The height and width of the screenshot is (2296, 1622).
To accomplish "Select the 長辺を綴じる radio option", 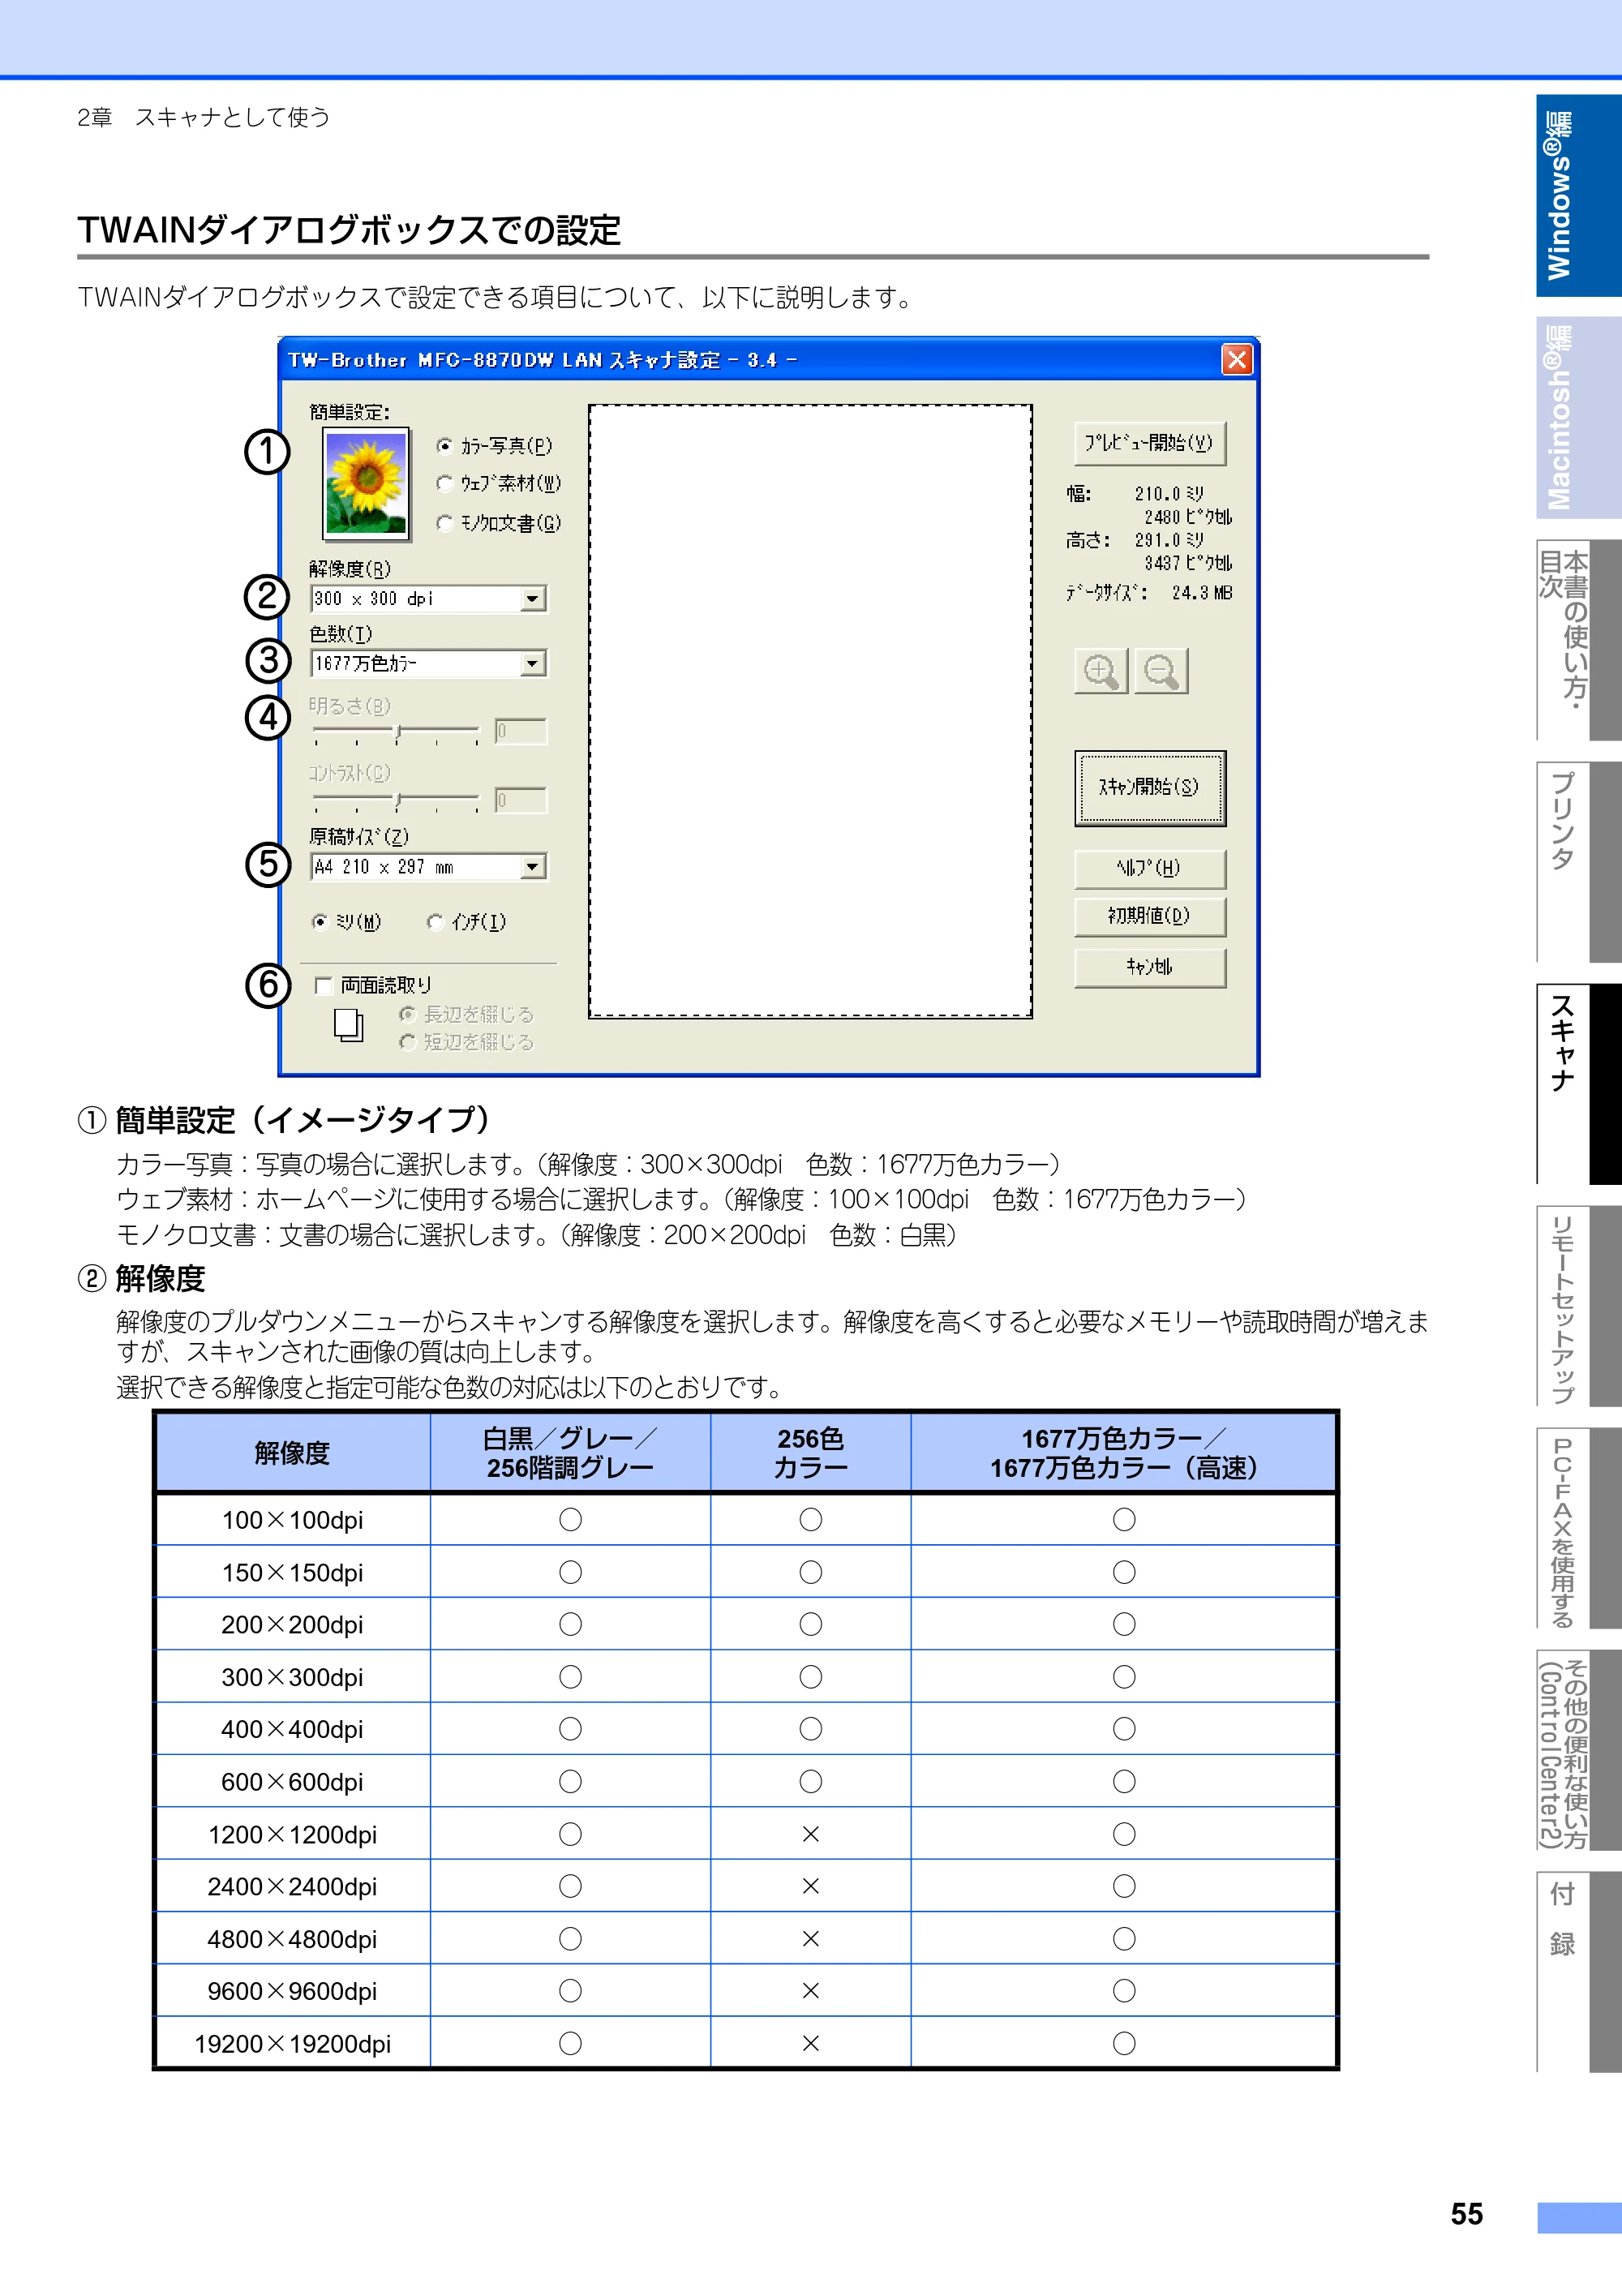I will (x=407, y=1015).
